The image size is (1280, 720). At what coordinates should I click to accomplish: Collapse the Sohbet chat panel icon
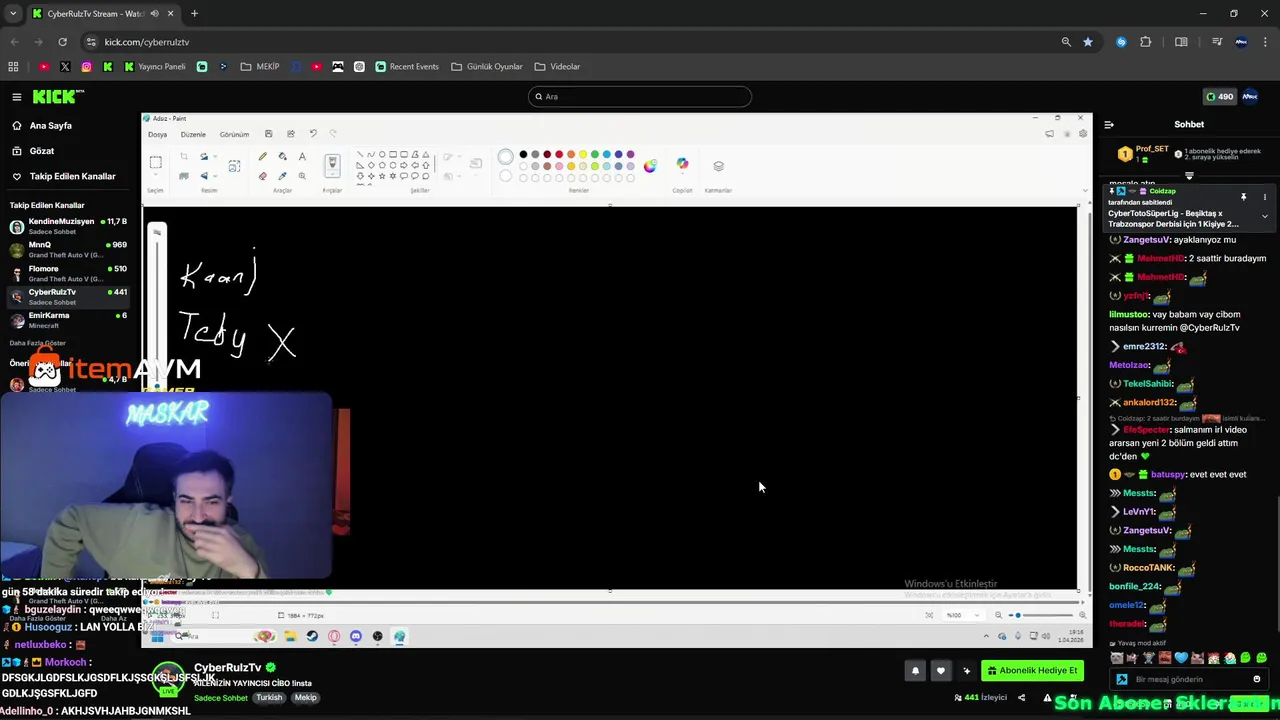pos(1109,125)
